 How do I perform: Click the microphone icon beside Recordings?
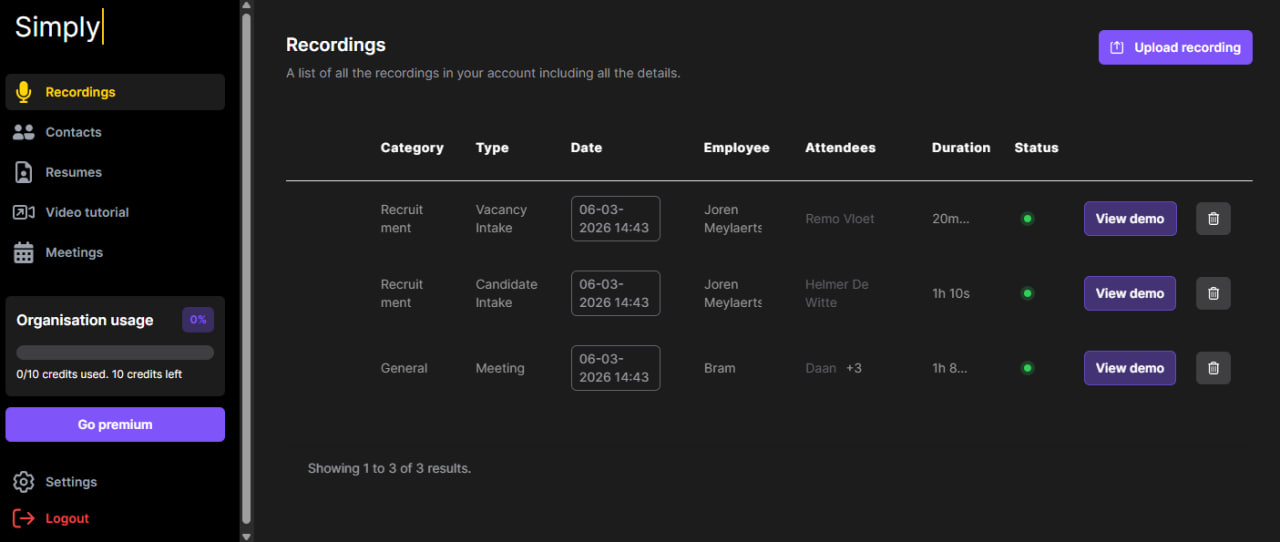24,92
